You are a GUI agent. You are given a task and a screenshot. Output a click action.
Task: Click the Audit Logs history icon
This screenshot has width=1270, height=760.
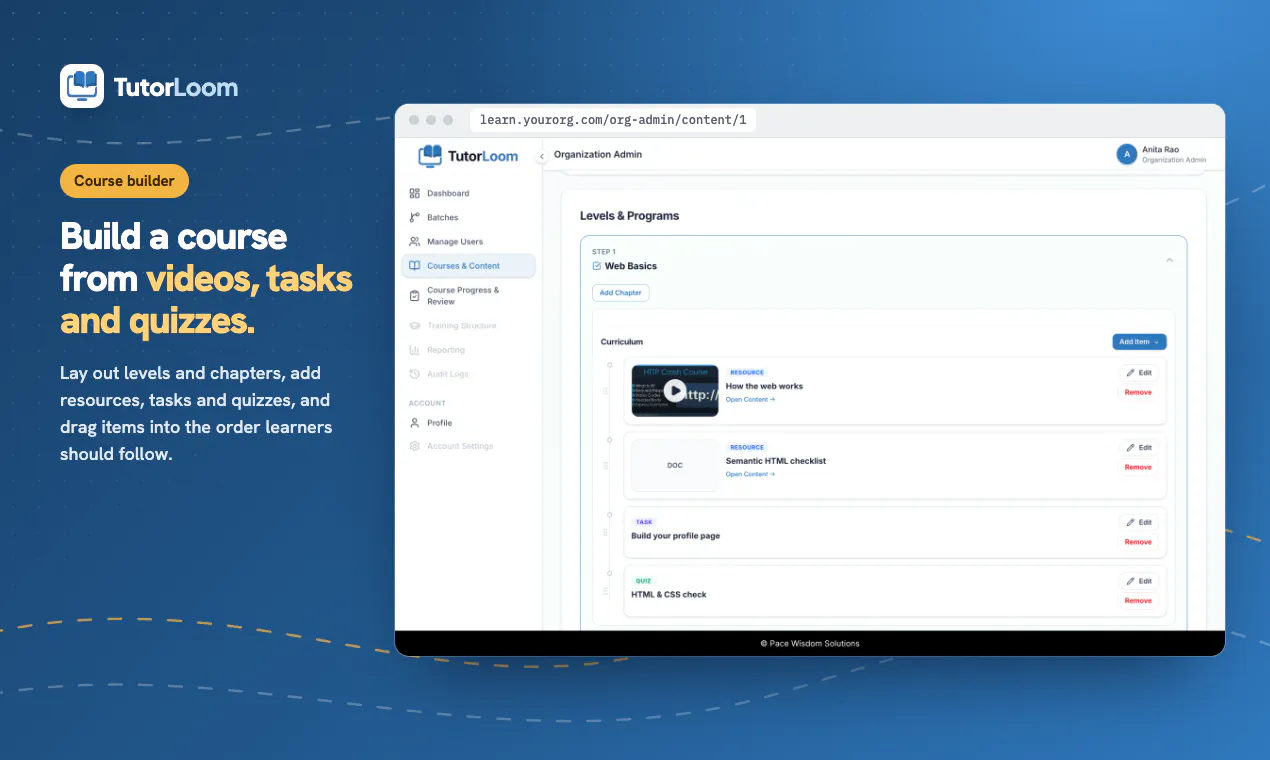415,374
